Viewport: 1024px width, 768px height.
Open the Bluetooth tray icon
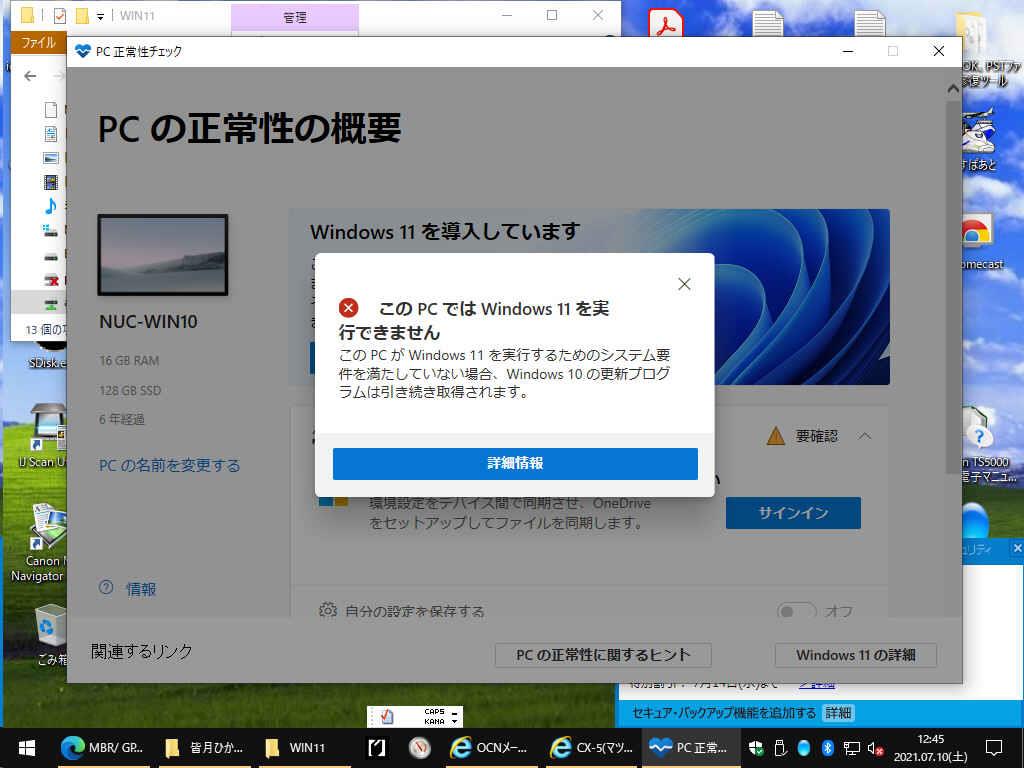(827, 748)
